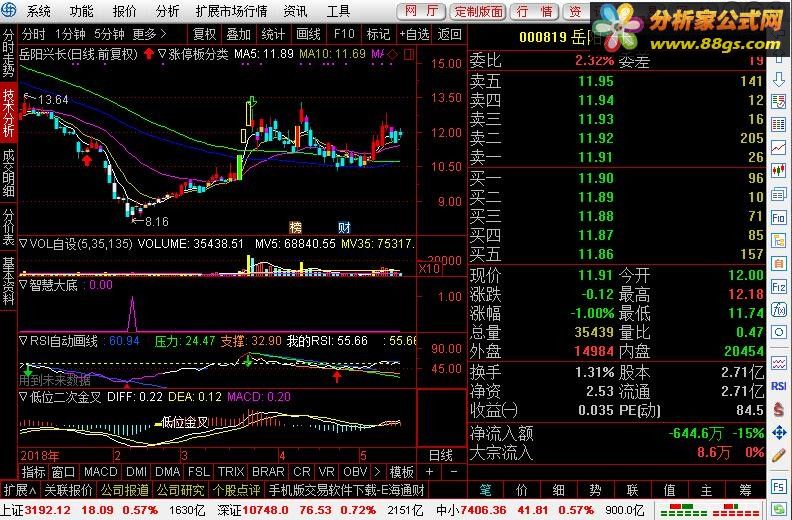
Task: Click the 榜 marker on the K-line chart
Action: point(295,227)
